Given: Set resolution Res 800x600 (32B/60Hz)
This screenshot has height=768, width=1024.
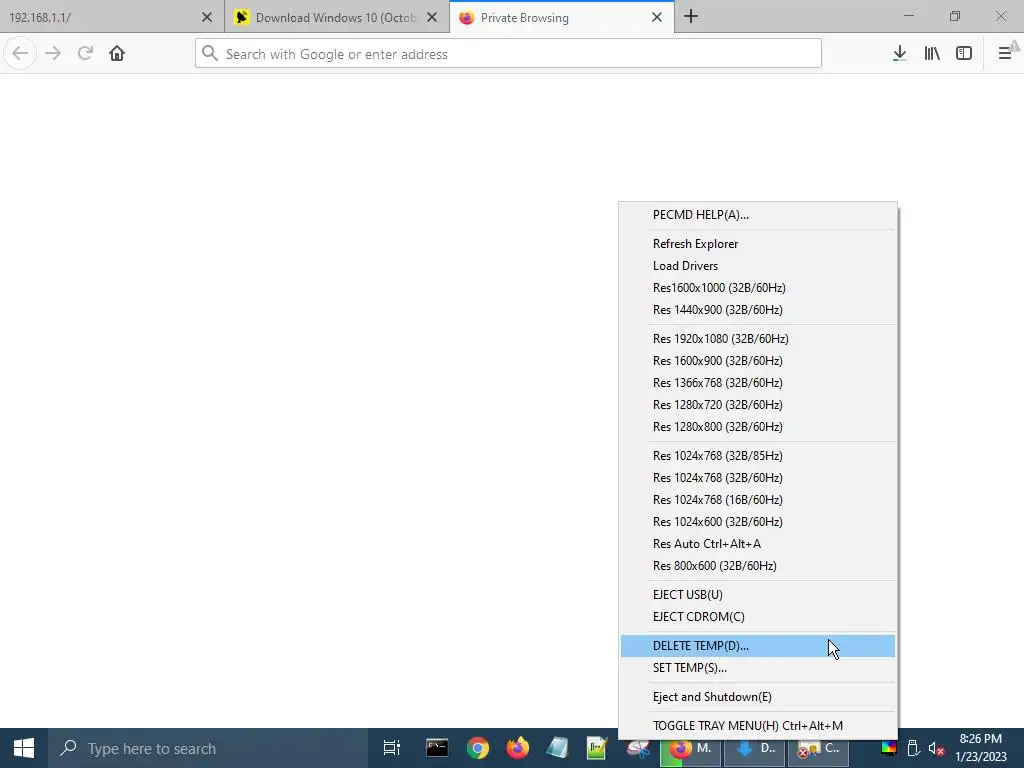Looking at the screenshot, I should click(758, 566).
